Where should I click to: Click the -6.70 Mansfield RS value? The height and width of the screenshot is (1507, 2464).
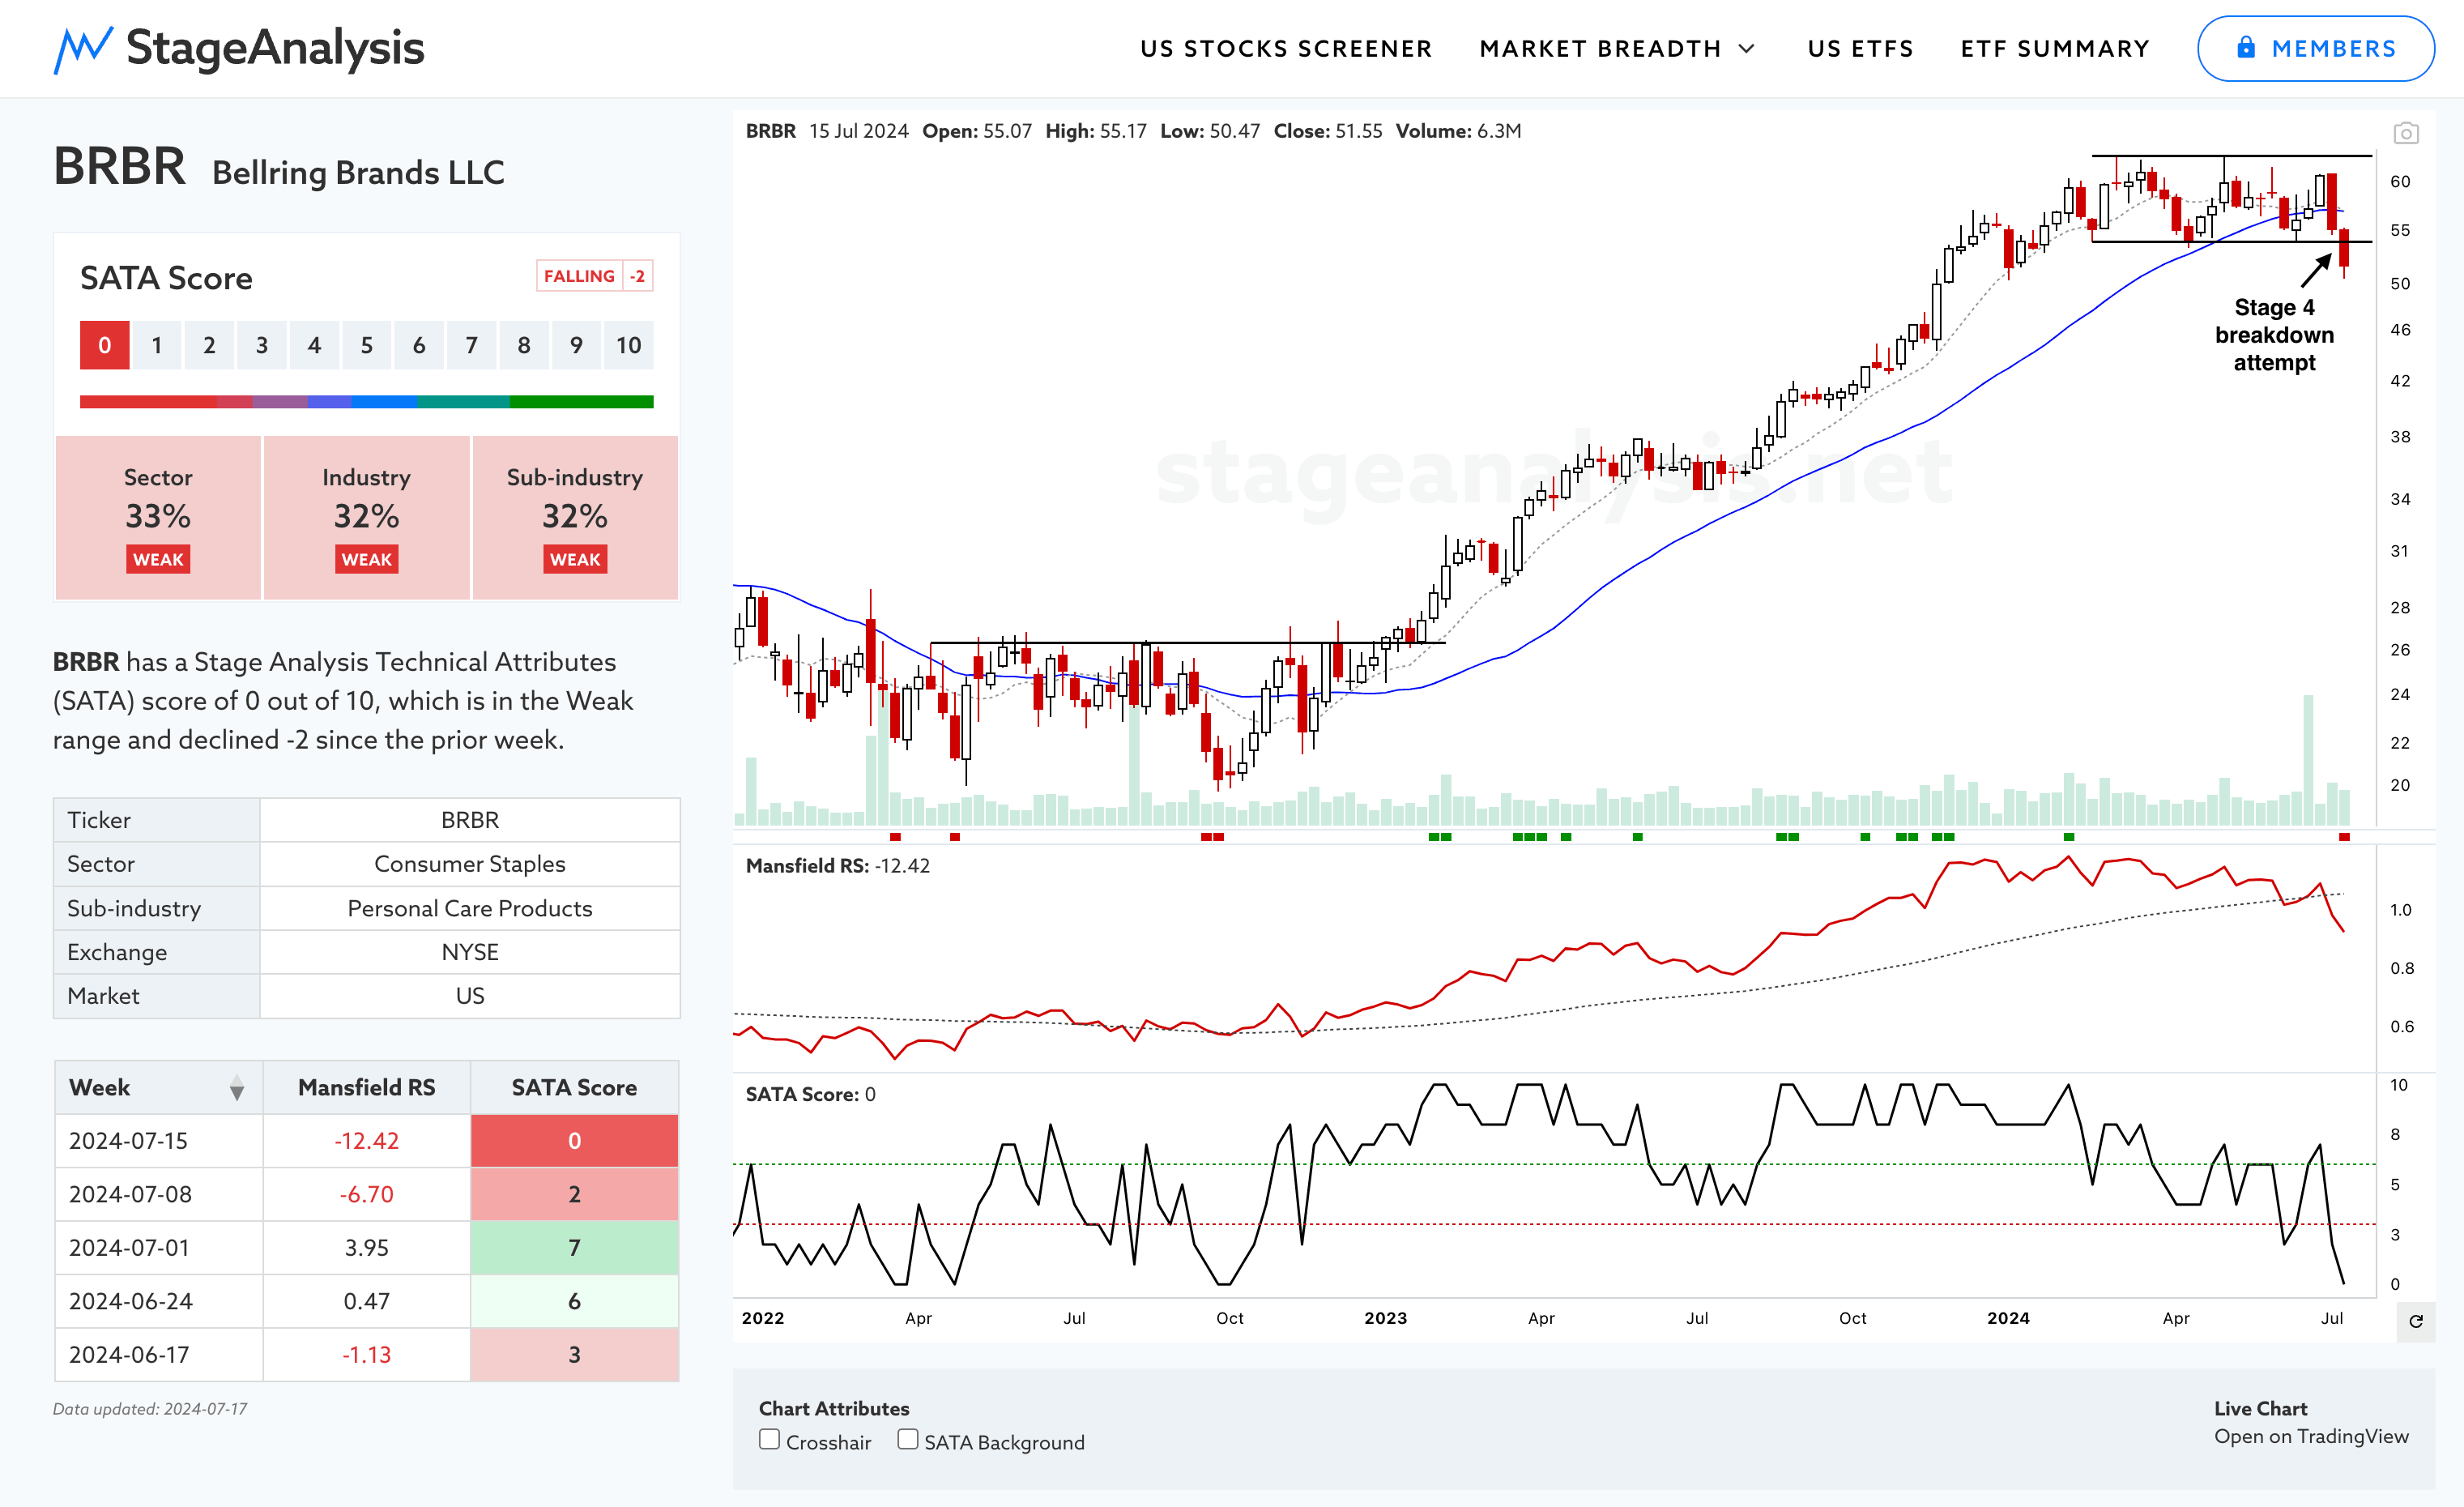(367, 1195)
